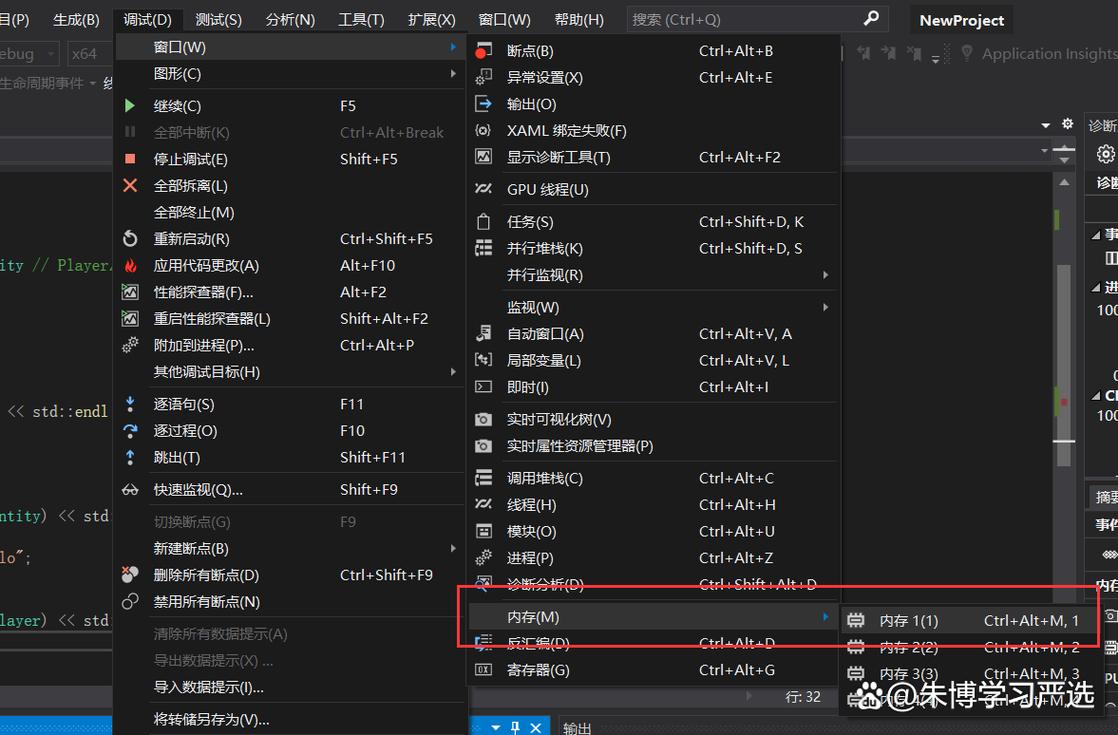This screenshot has height=735, width=1118.
Task: Click the red Stop Debugging (停止调试) icon
Action: [130, 159]
